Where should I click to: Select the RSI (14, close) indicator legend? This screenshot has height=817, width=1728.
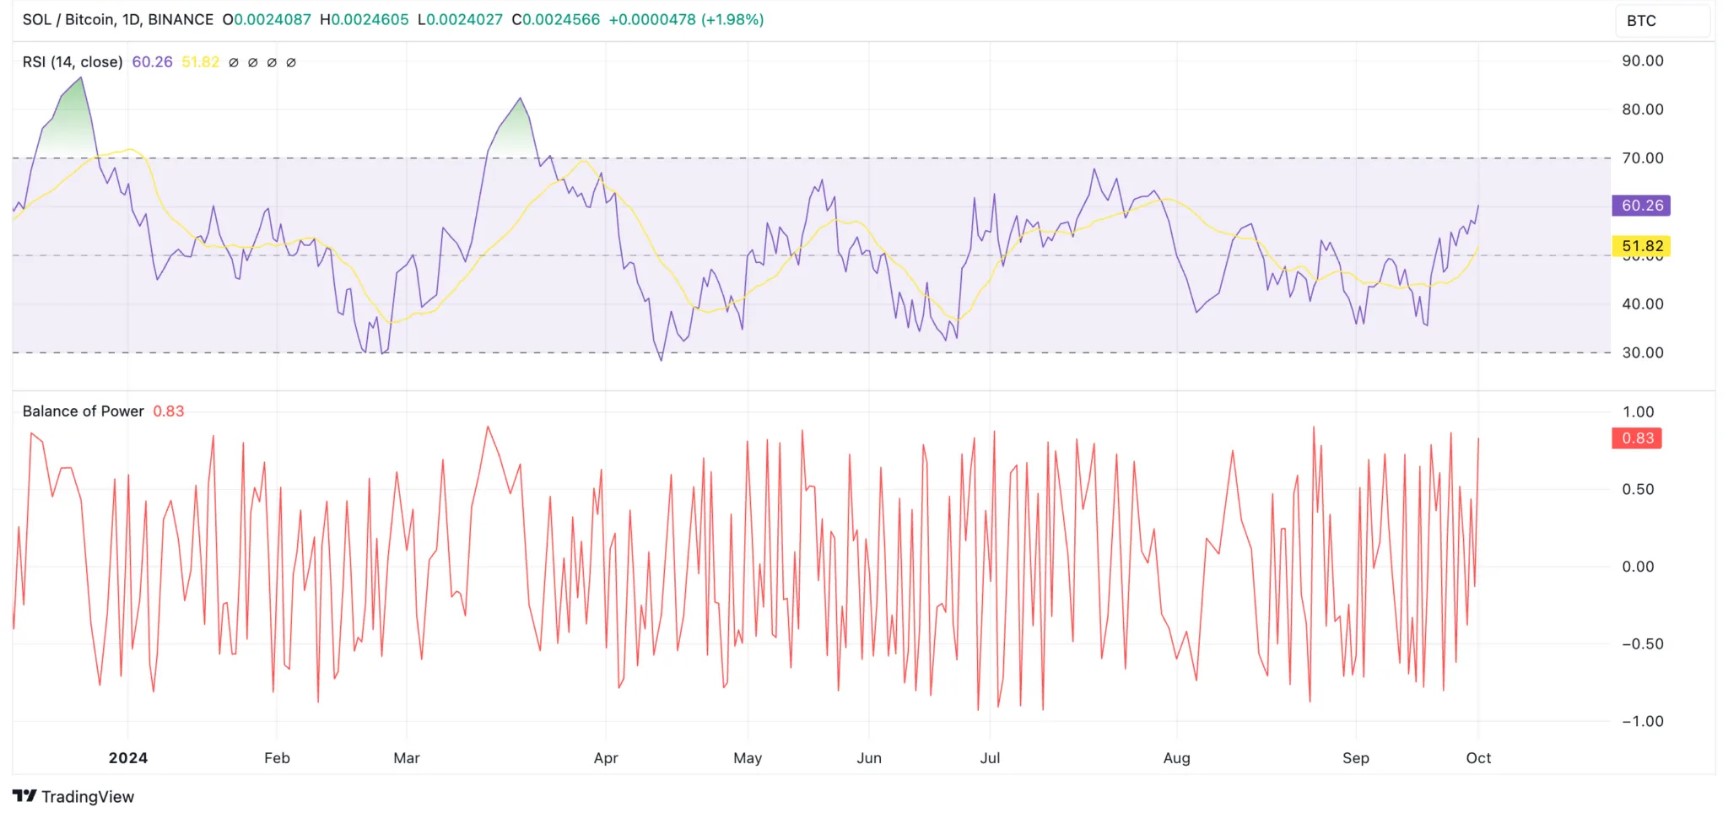[72, 62]
